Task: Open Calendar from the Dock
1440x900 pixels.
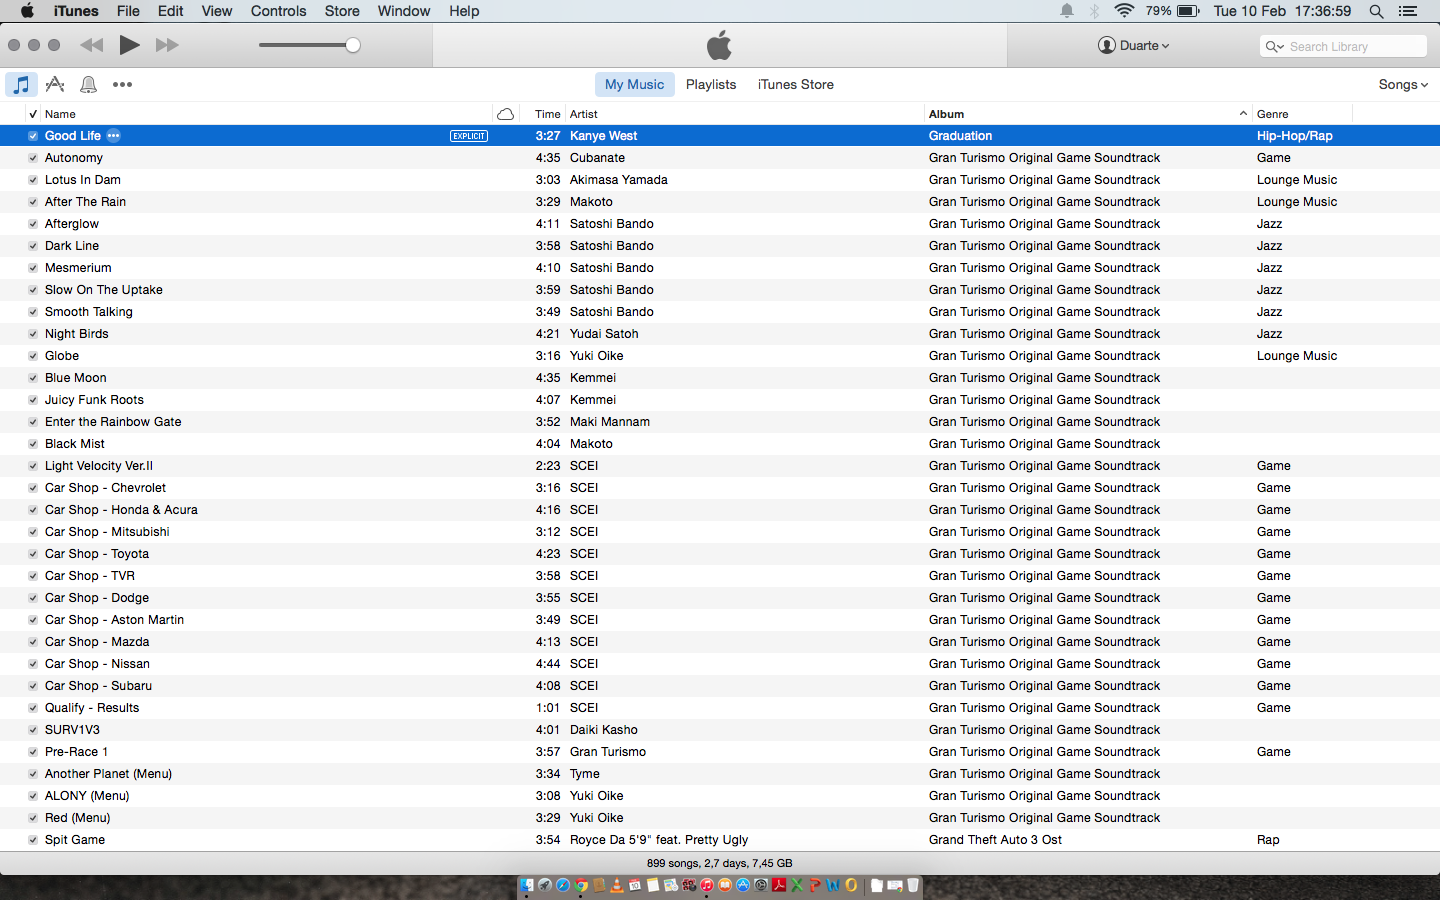Action: click(635, 885)
